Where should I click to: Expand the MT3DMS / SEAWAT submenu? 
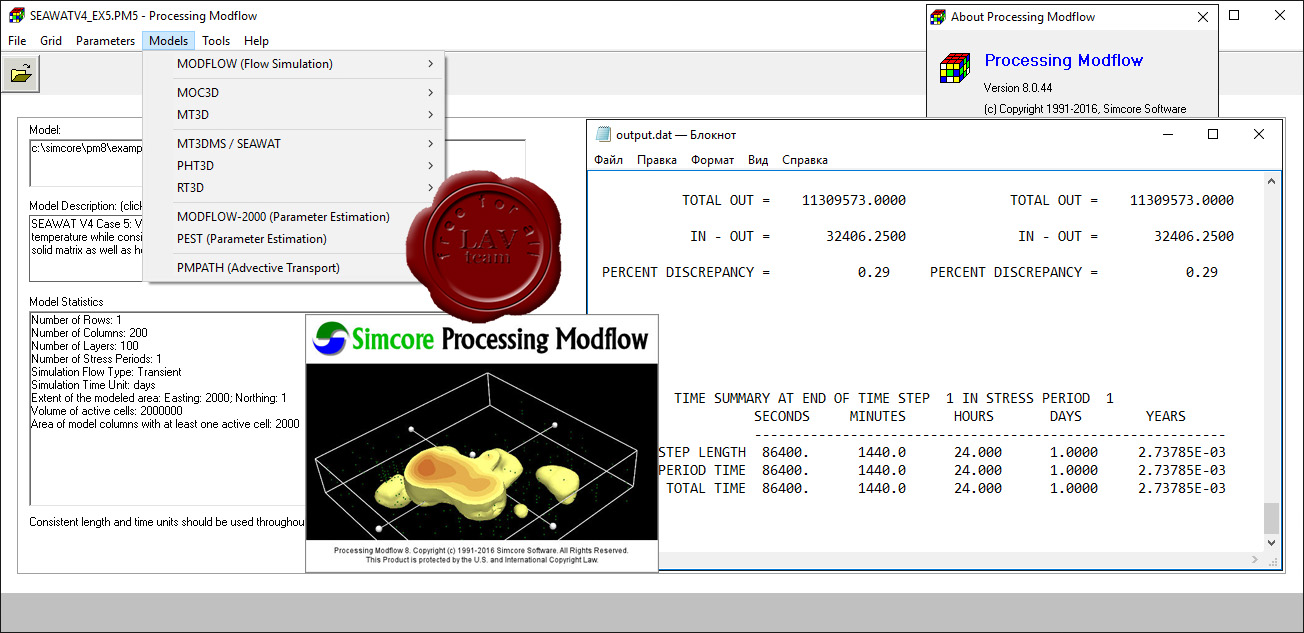[294, 144]
